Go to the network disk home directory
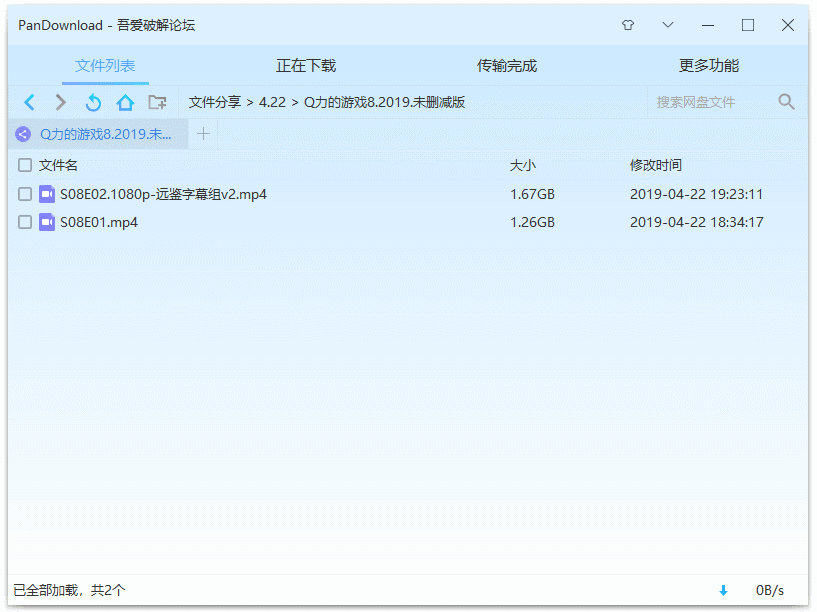The height and width of the screenshot is (612, 817). (125, 101)
